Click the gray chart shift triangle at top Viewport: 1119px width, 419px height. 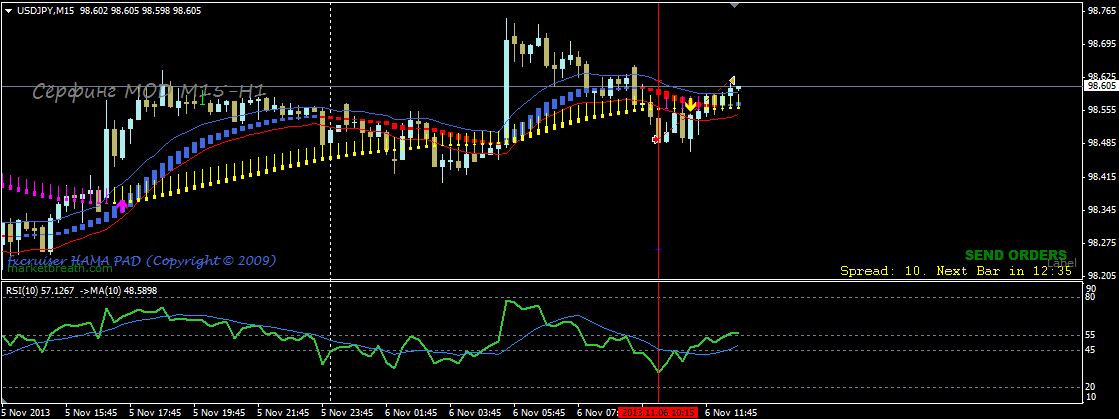735,5
